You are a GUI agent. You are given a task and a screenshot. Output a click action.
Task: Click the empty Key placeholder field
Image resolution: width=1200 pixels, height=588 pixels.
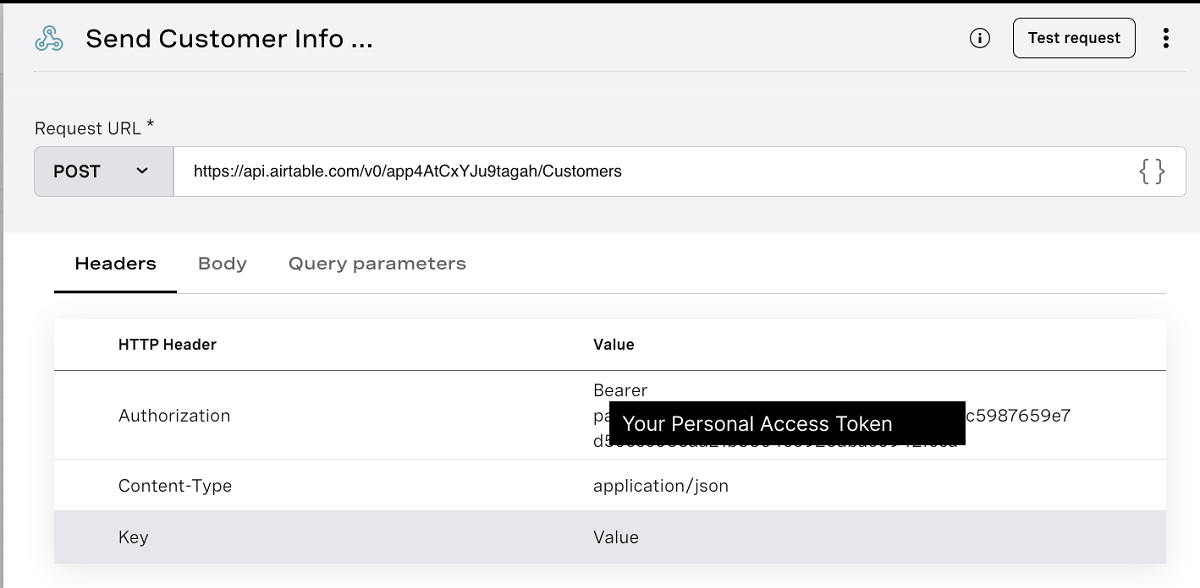(x=133, y=537)
